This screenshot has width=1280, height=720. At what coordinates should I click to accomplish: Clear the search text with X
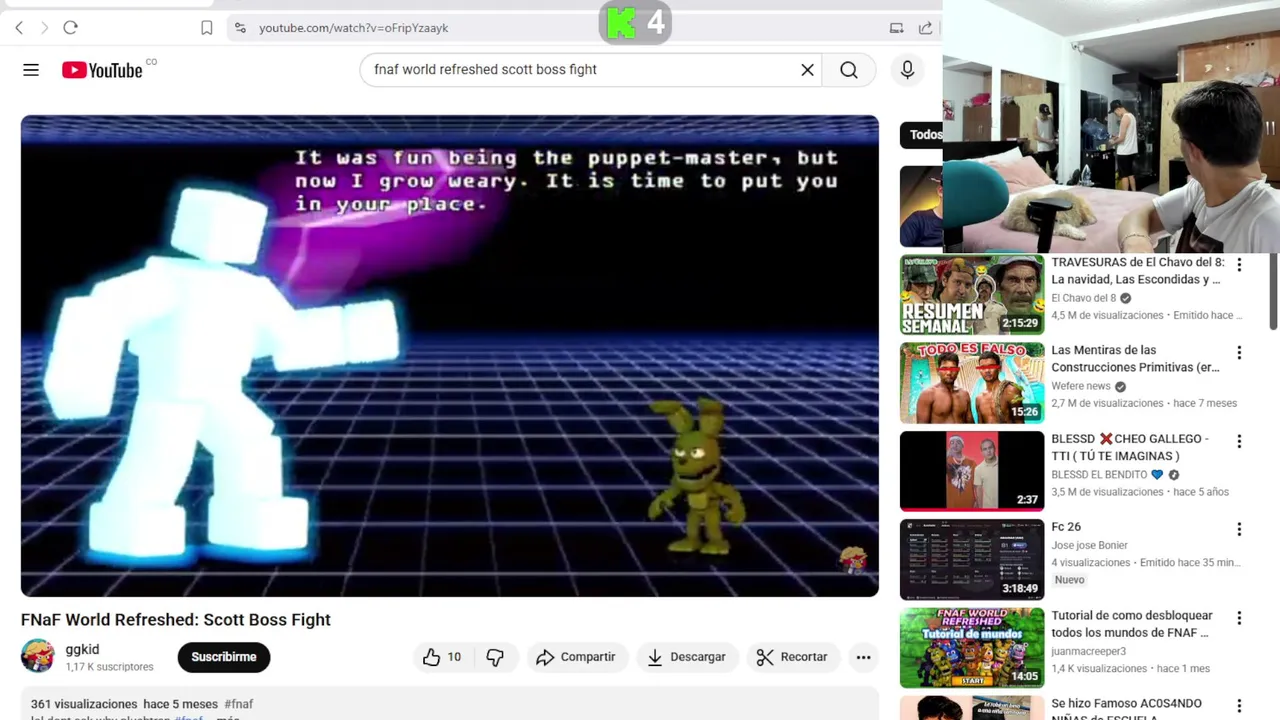[807, 69]
